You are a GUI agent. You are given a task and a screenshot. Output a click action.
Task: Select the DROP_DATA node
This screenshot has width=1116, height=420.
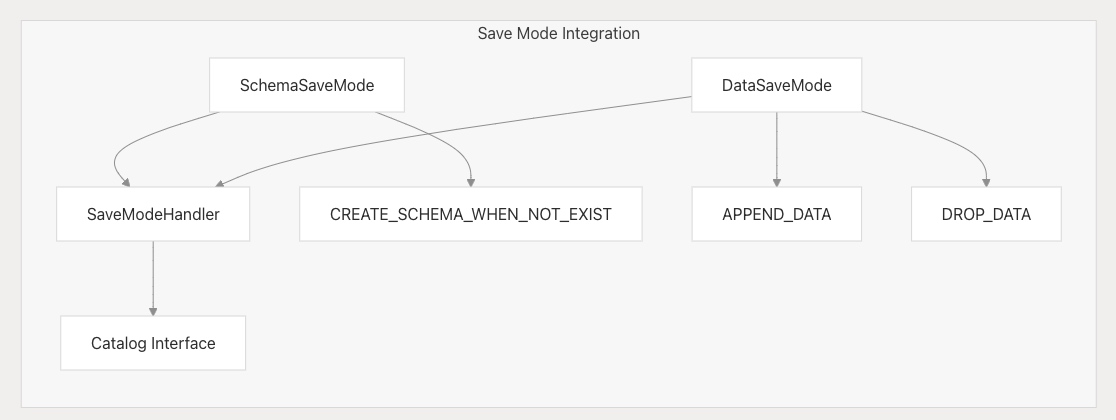(986, 214)
